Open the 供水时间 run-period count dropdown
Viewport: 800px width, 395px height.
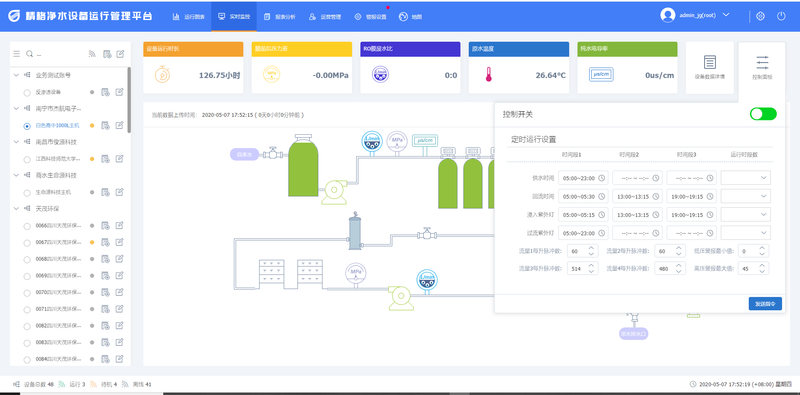click(x=745, y=178)
